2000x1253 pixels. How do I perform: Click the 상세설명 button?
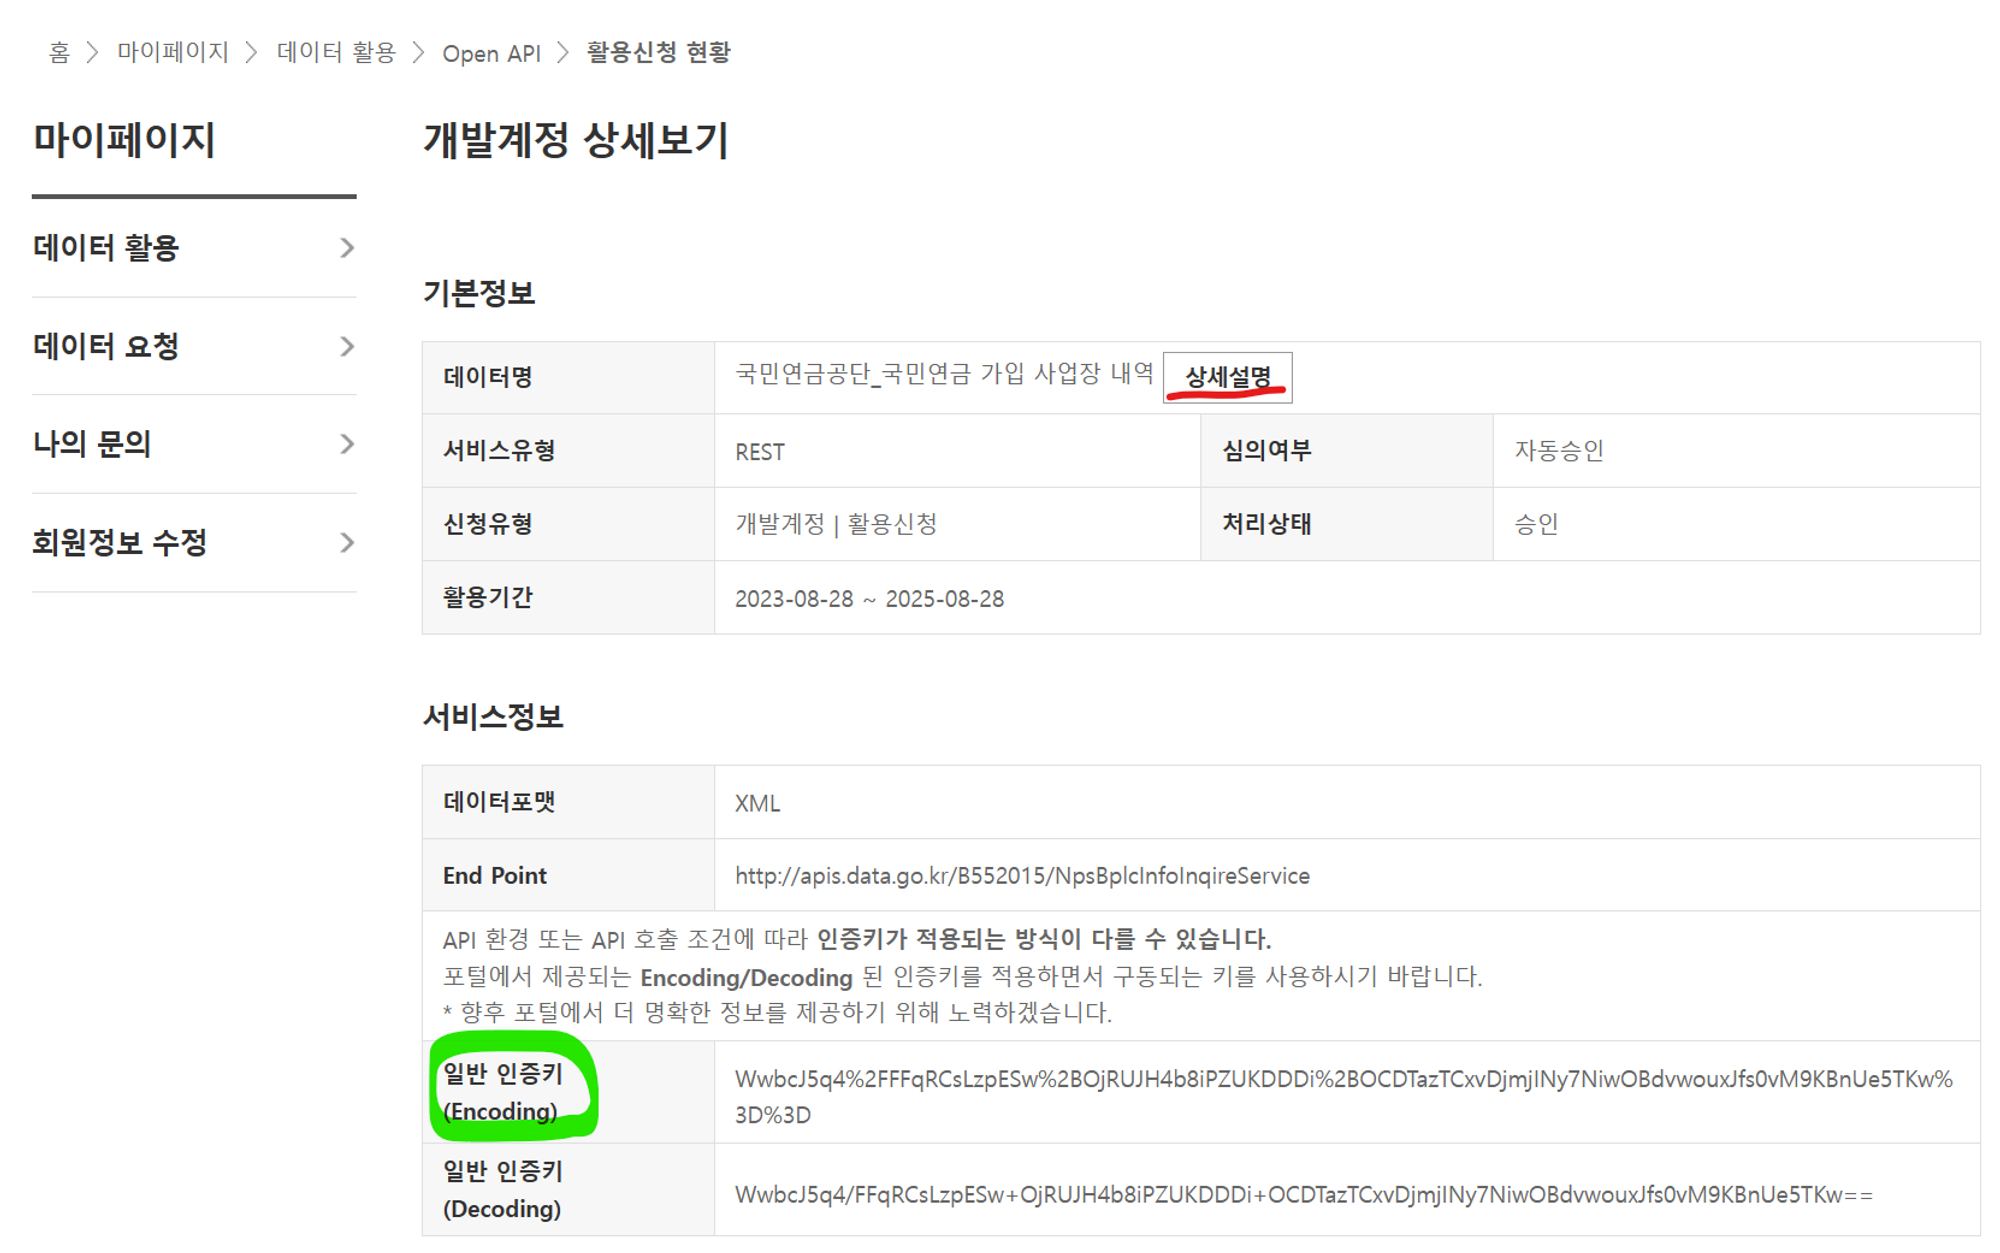pos(1227,377)
